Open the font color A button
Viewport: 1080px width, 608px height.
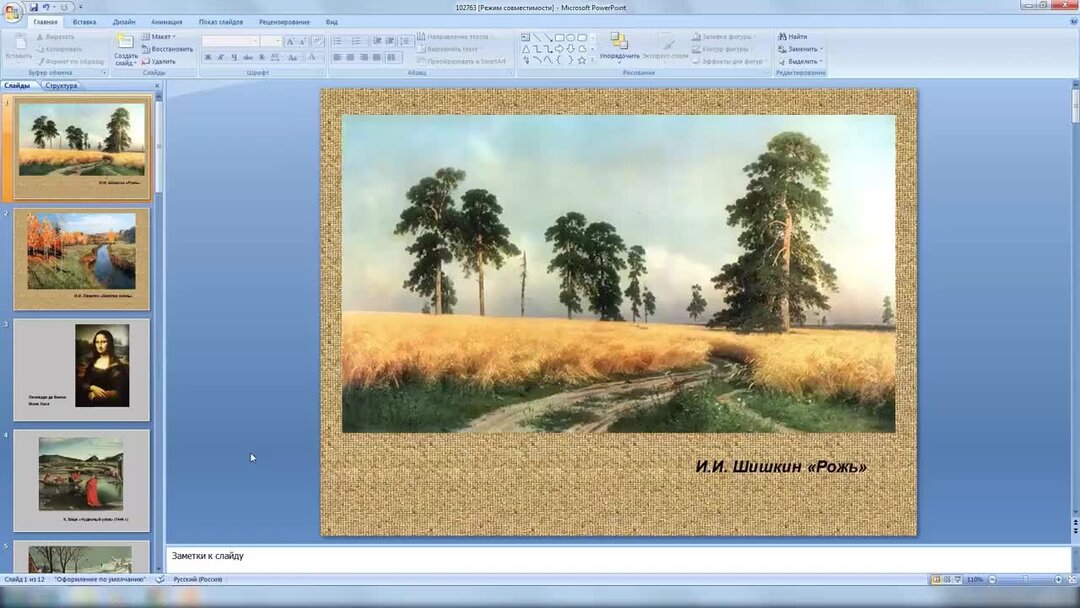pos(313,58)
